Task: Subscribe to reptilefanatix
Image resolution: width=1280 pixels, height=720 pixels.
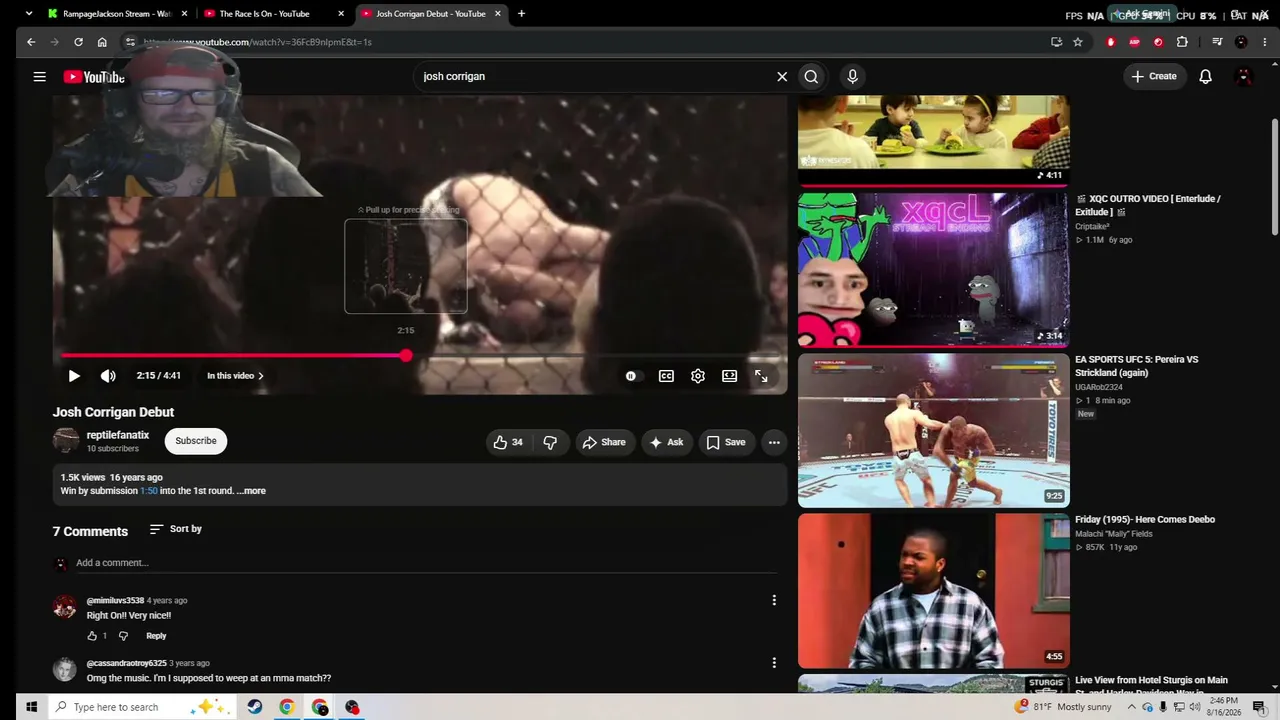Action: pos(196,441)
